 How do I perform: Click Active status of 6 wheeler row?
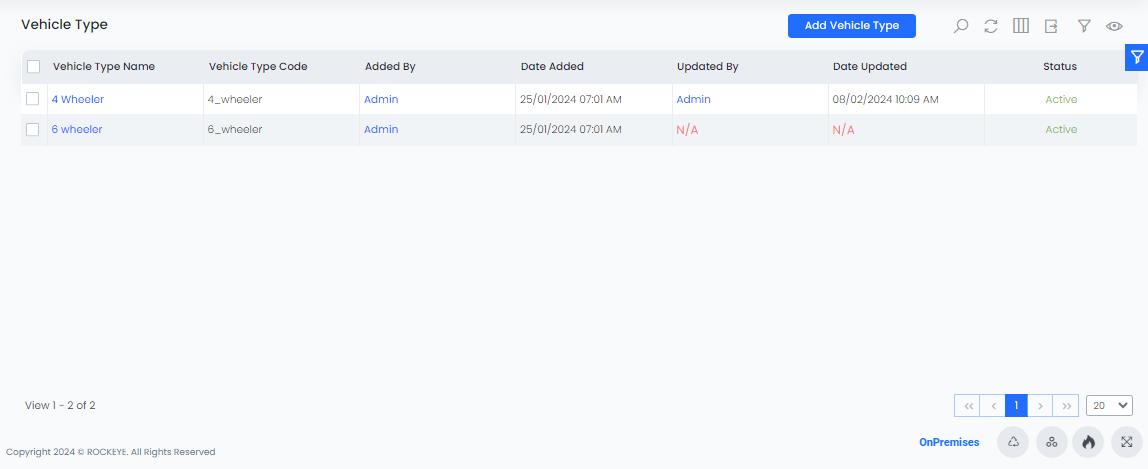tap(1061, 130)
